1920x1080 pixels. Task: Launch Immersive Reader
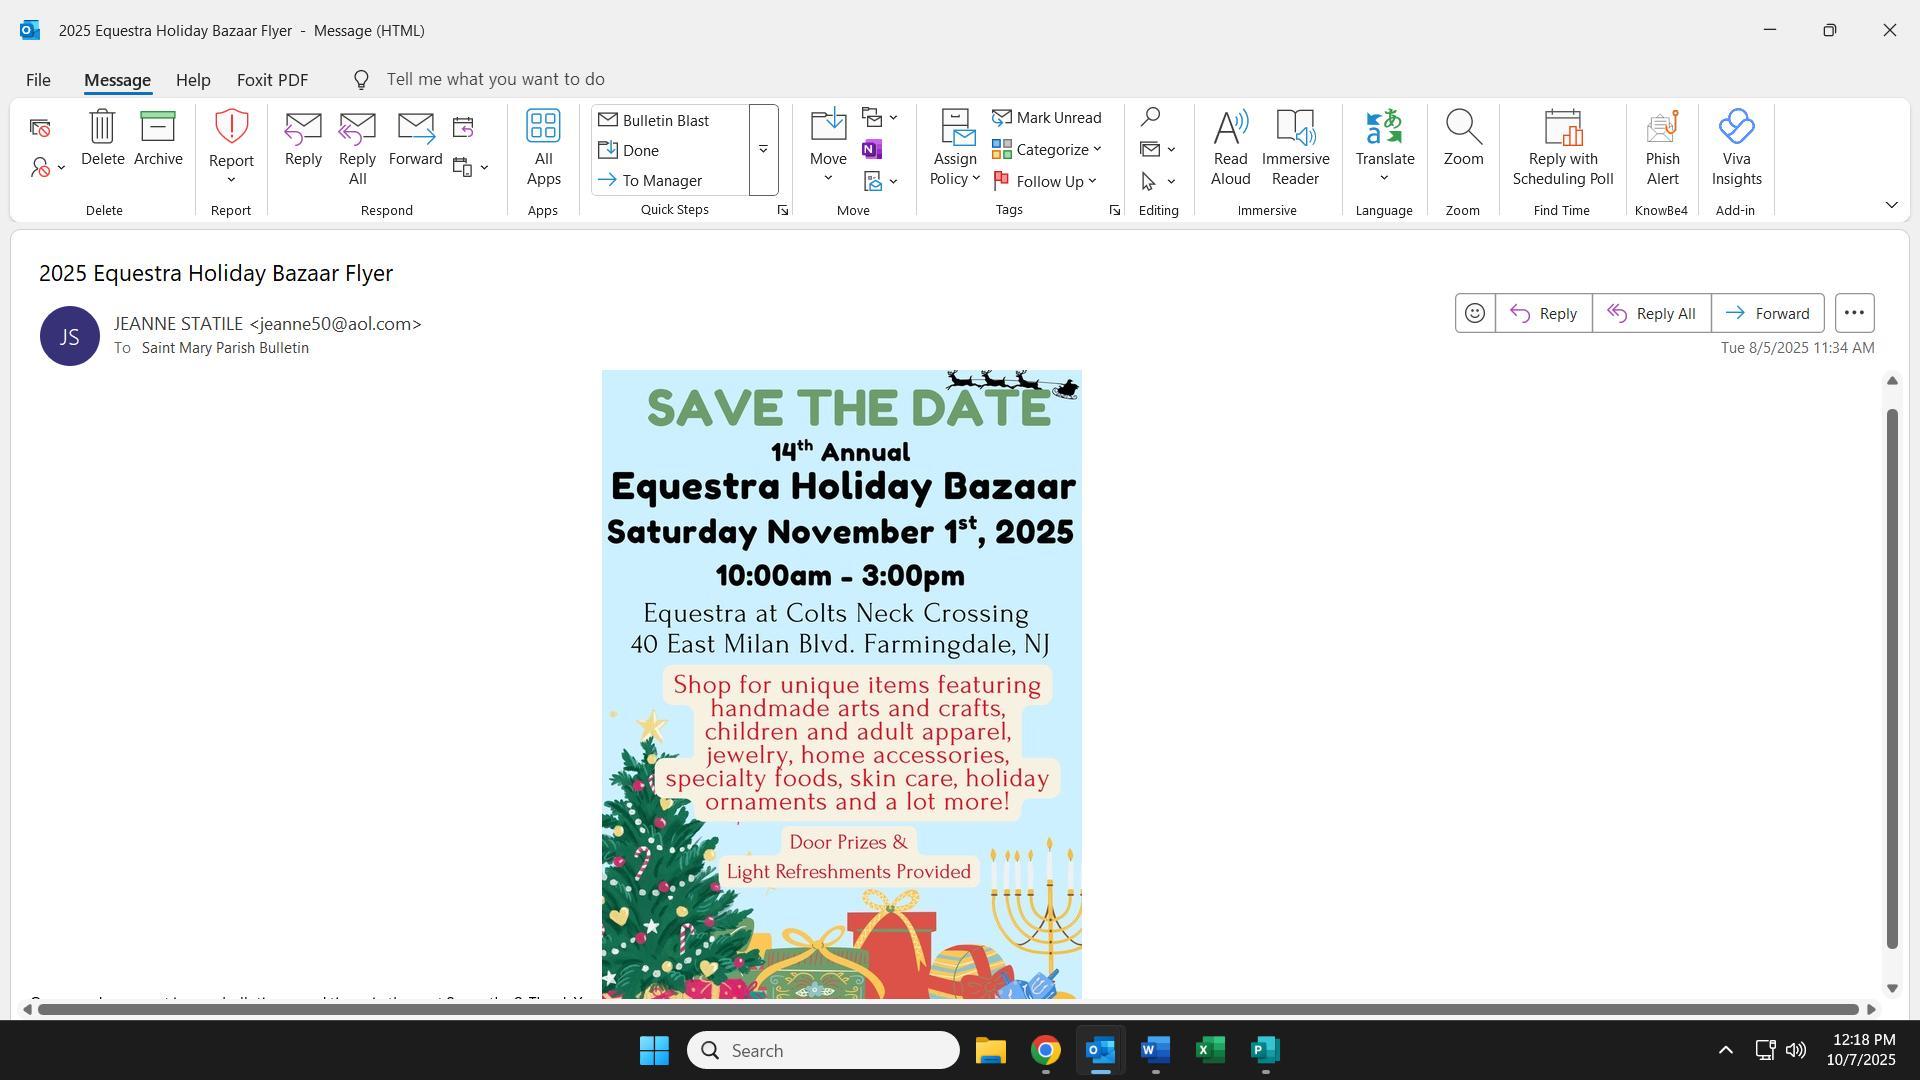click(1295, 147)
